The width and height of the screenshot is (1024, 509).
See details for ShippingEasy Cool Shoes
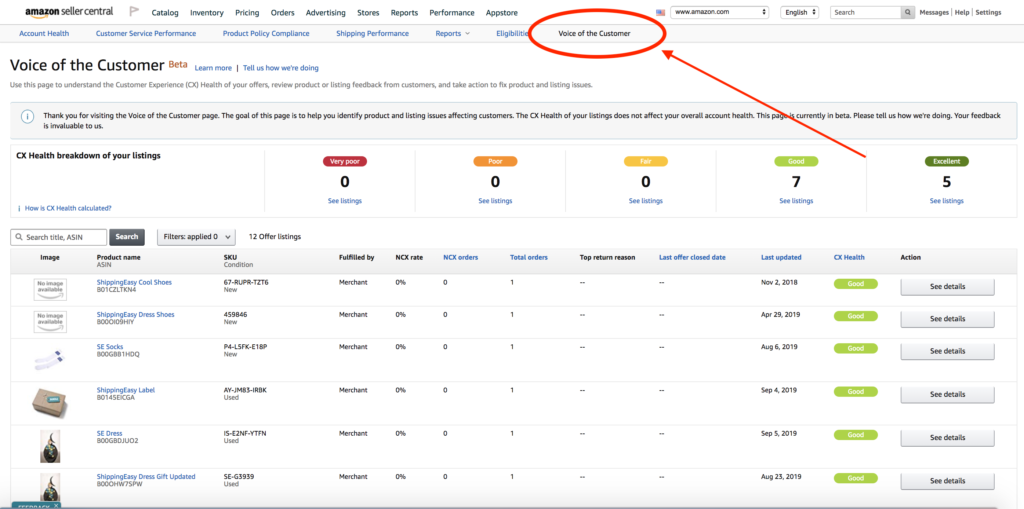click(x=948, y=287)
